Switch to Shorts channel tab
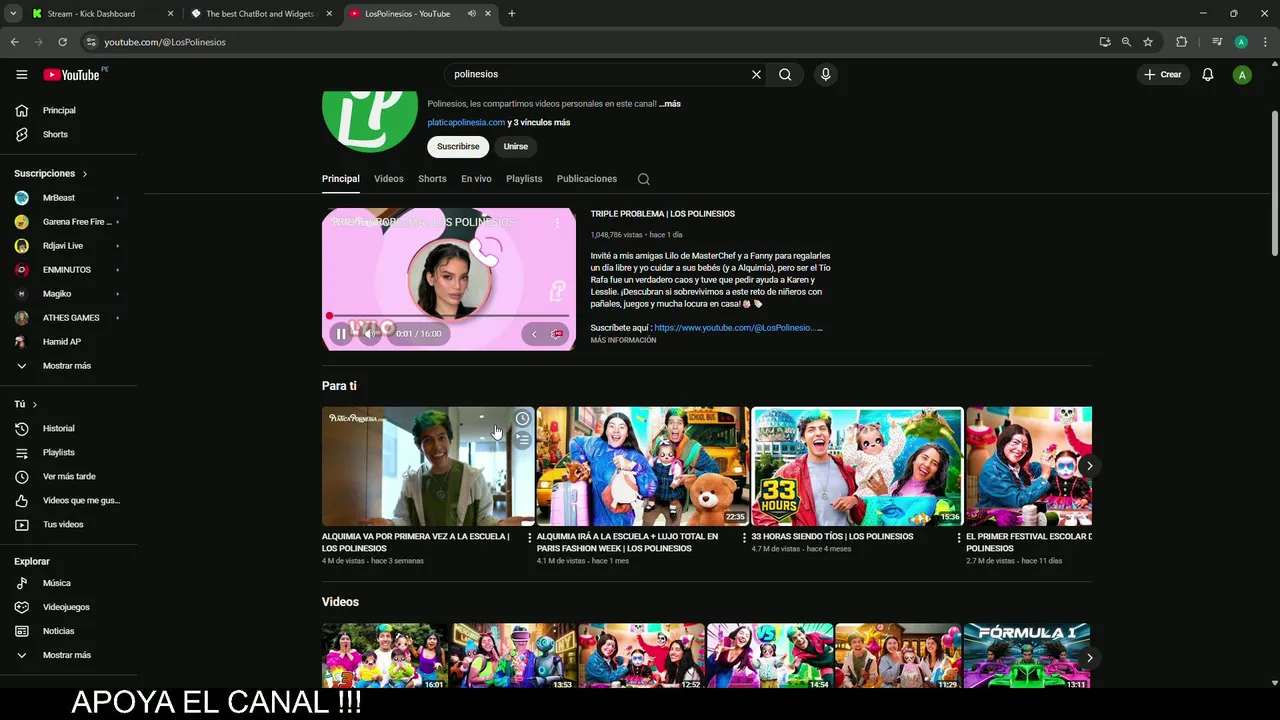 click(x=432, y=179)
